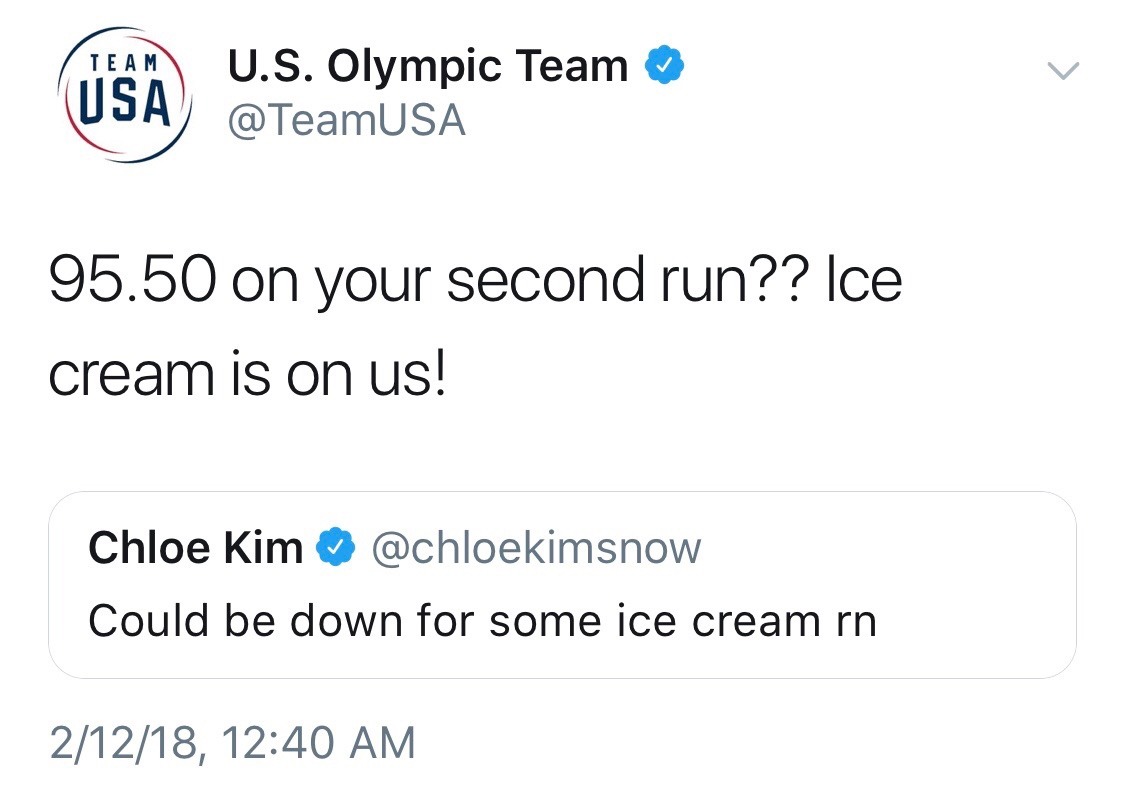Expand the tweet options chevron
Viewport: 1121px width, 791px height.
click(x=1062, y=70)
